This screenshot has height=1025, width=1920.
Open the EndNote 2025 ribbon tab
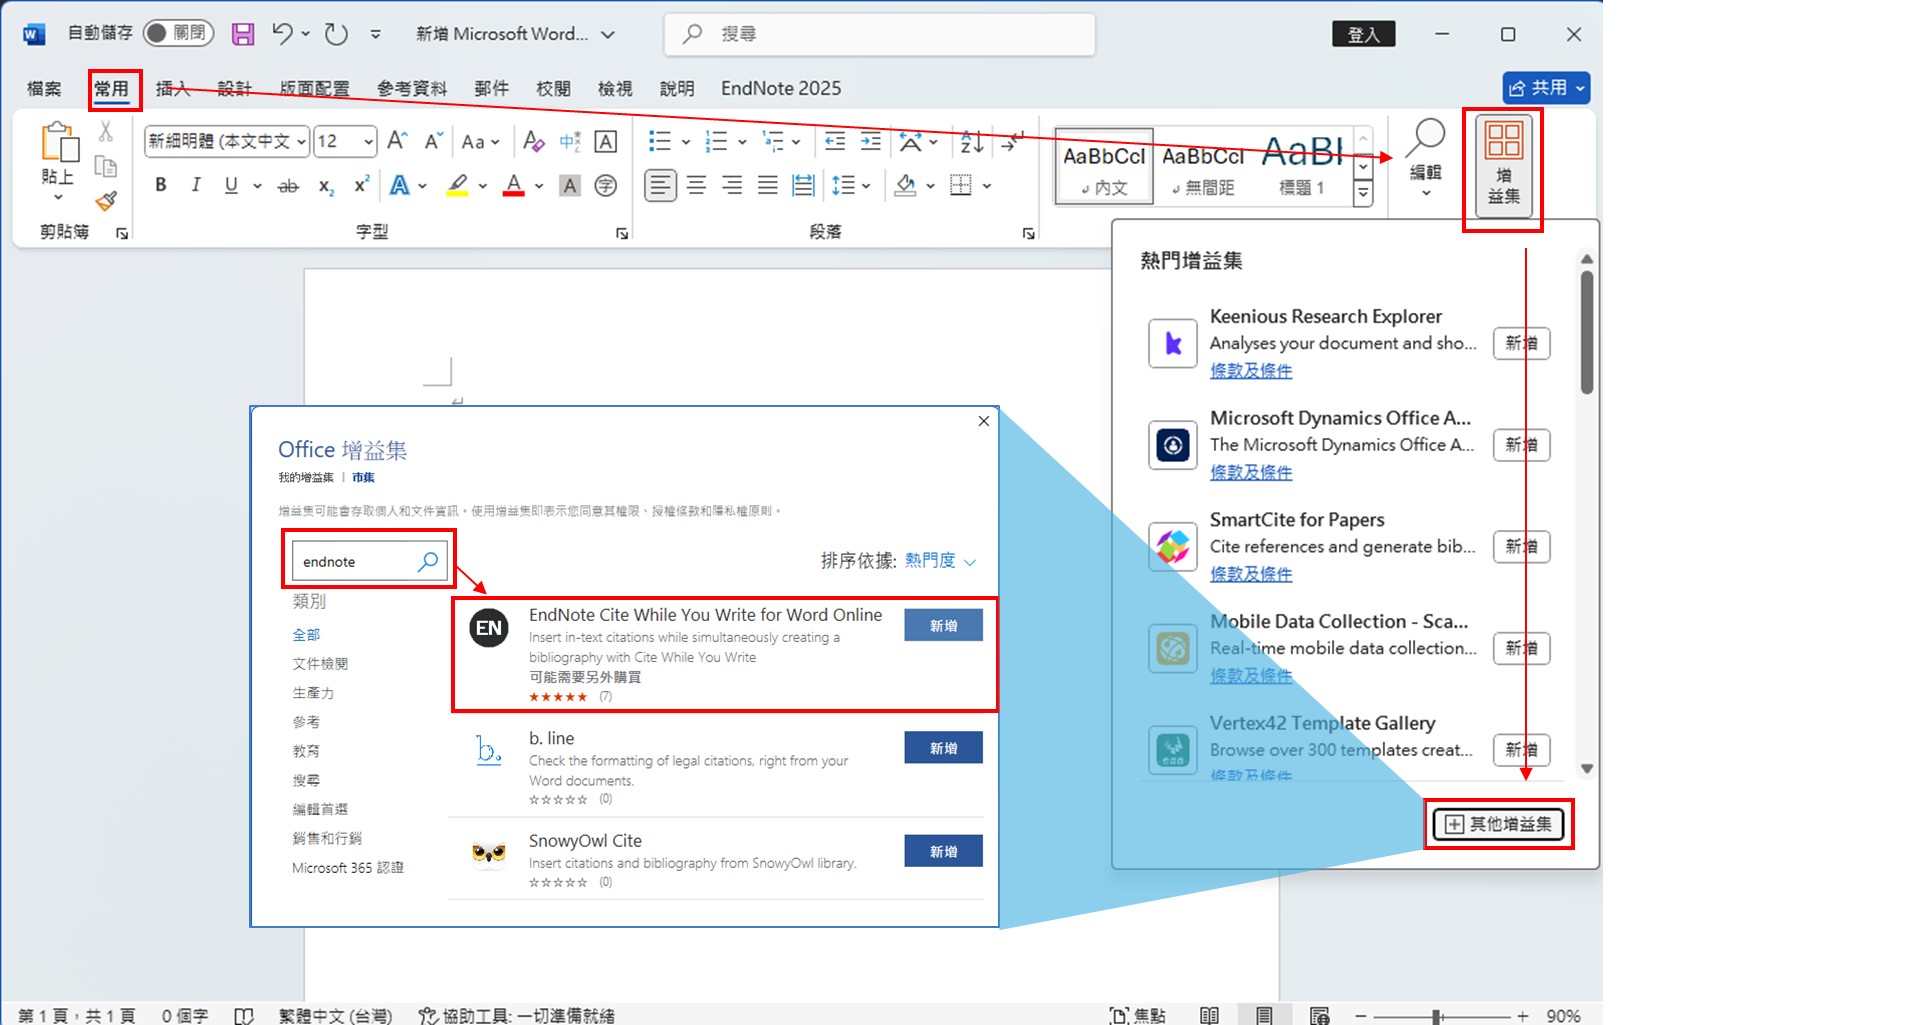(780, 89)
